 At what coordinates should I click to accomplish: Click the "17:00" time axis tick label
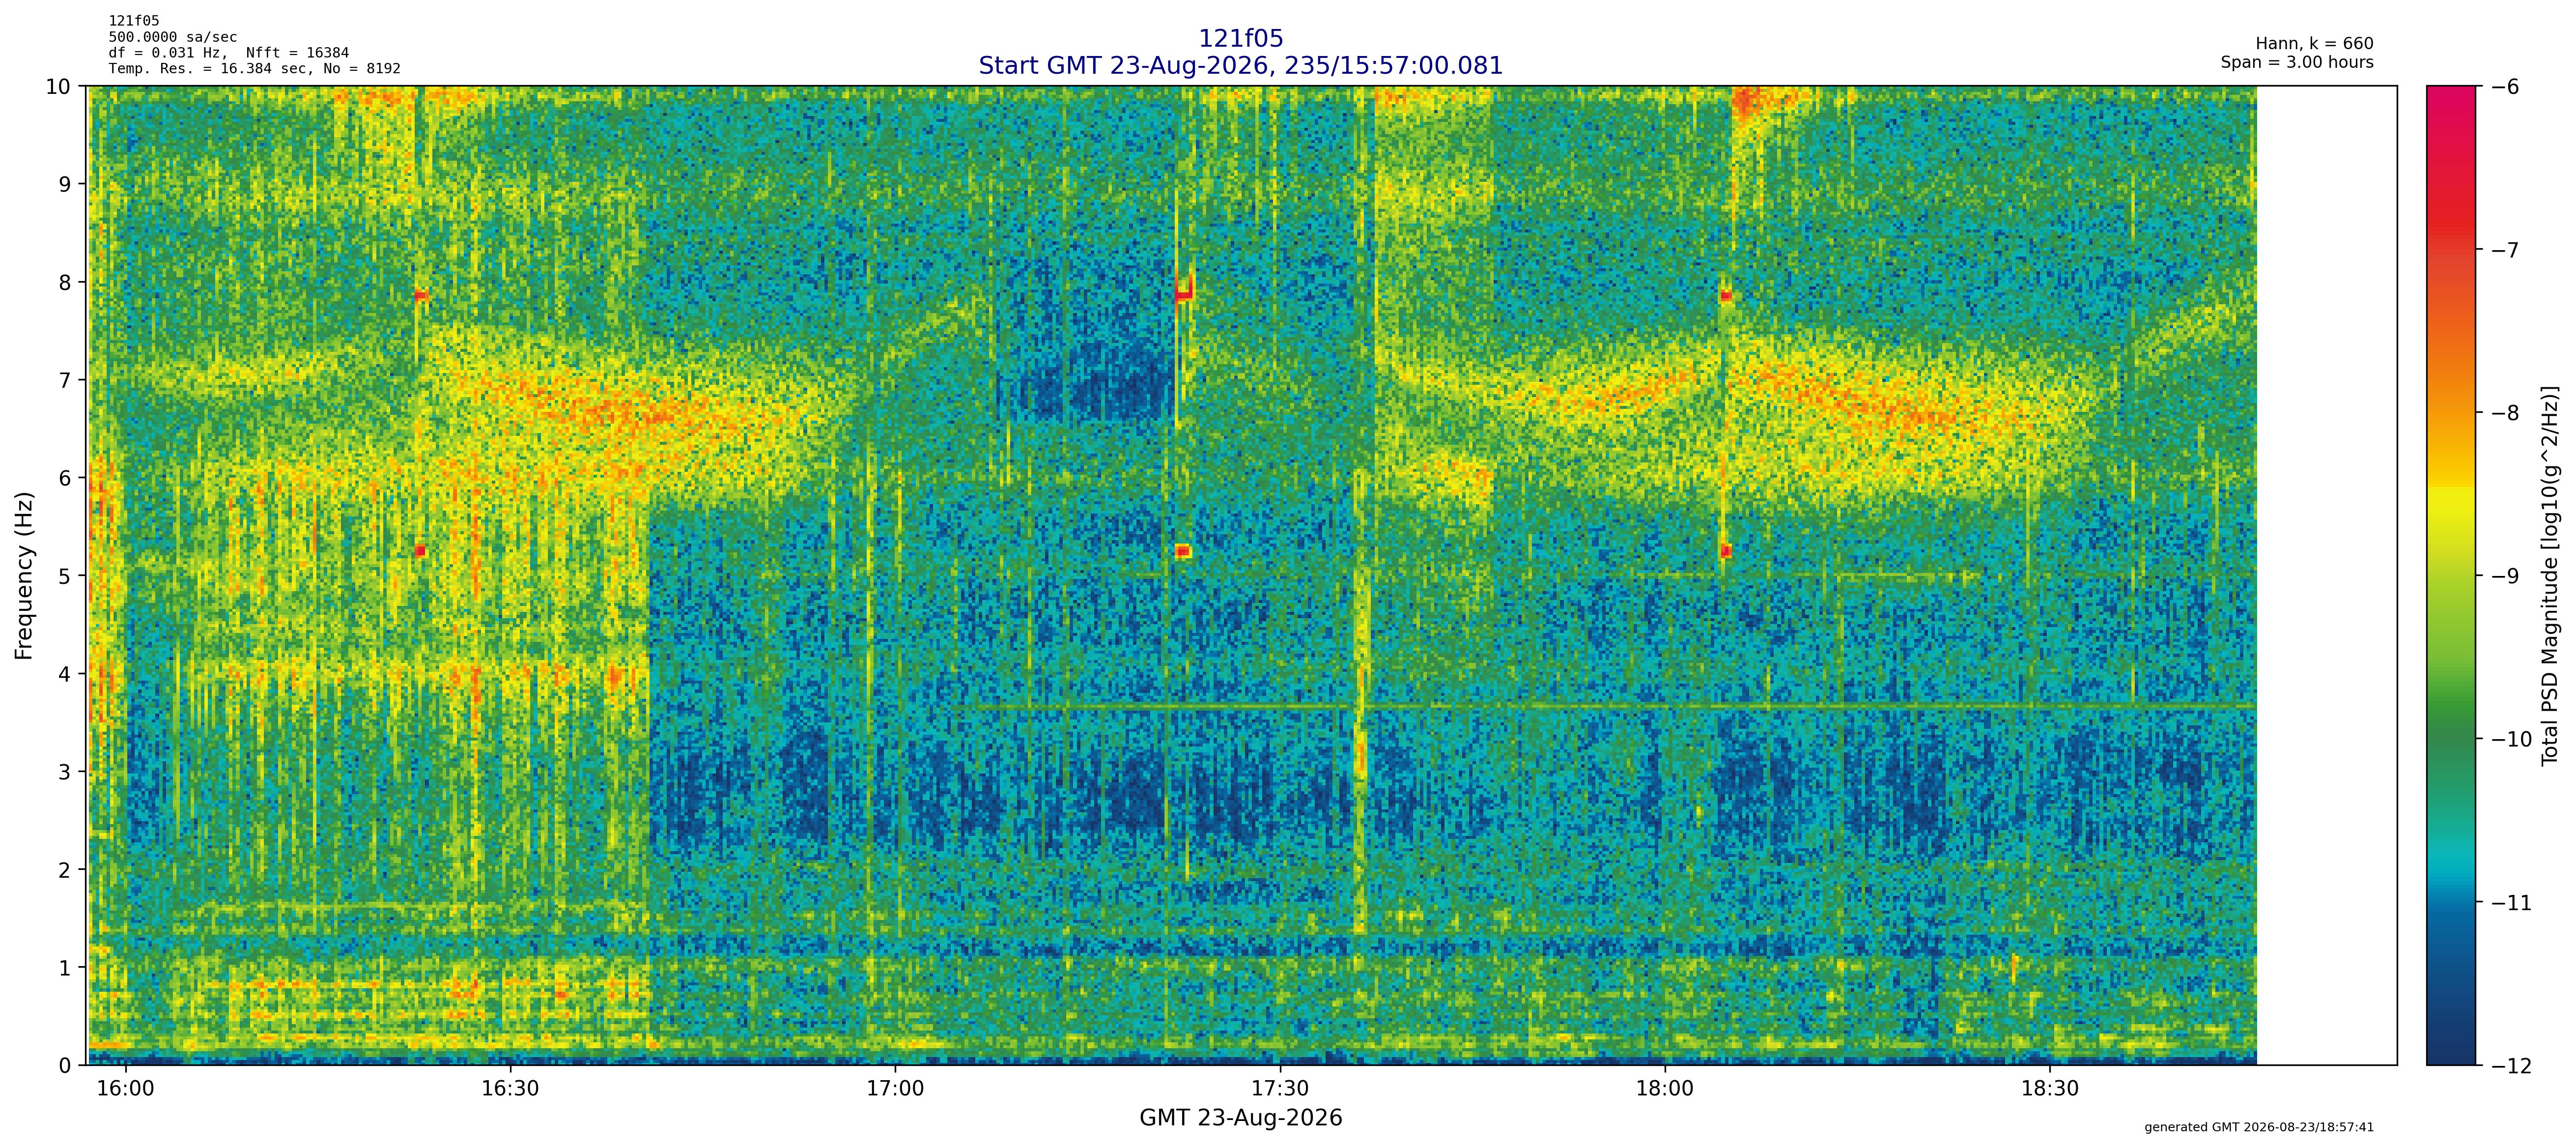coord(895,1088)
